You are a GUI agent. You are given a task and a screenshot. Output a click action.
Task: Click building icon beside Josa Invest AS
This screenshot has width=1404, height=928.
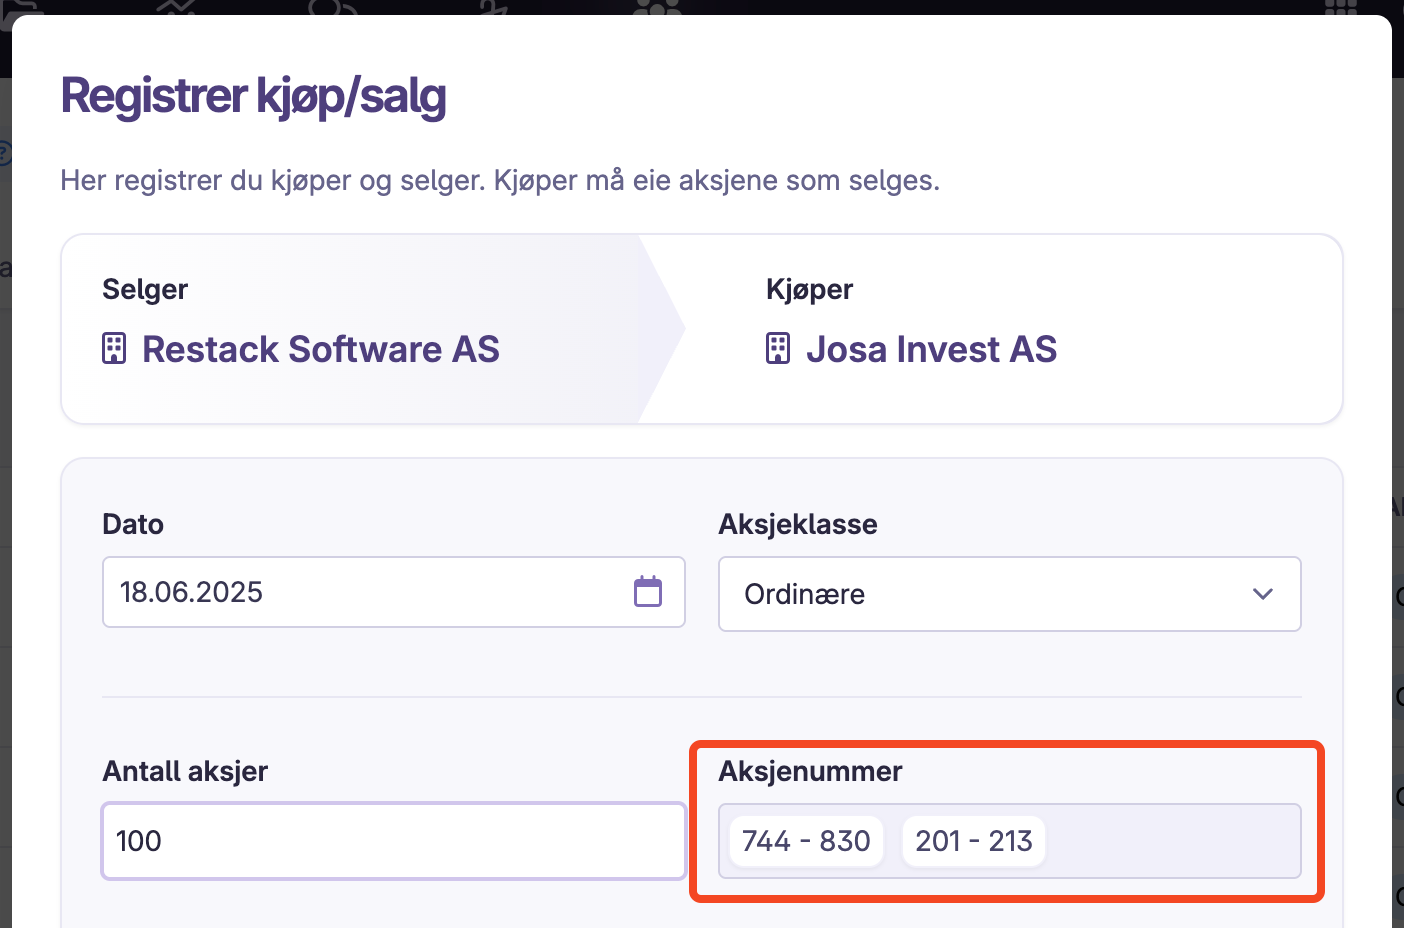[x=778, y=349]
